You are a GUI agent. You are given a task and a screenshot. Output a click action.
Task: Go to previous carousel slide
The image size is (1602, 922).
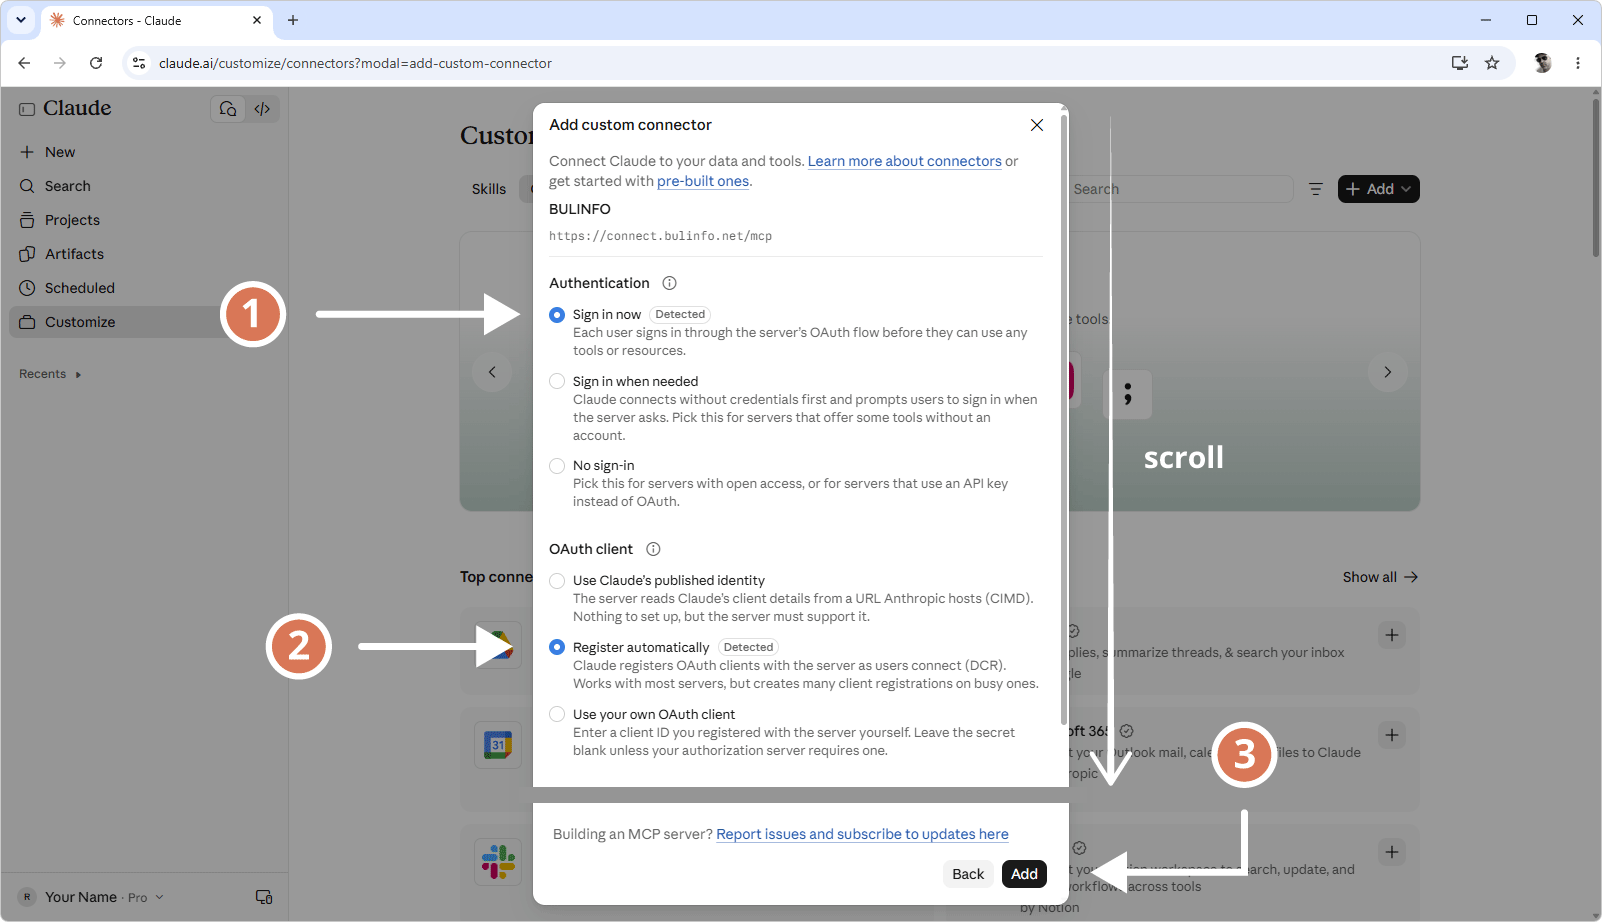click(x=492, y=372)
